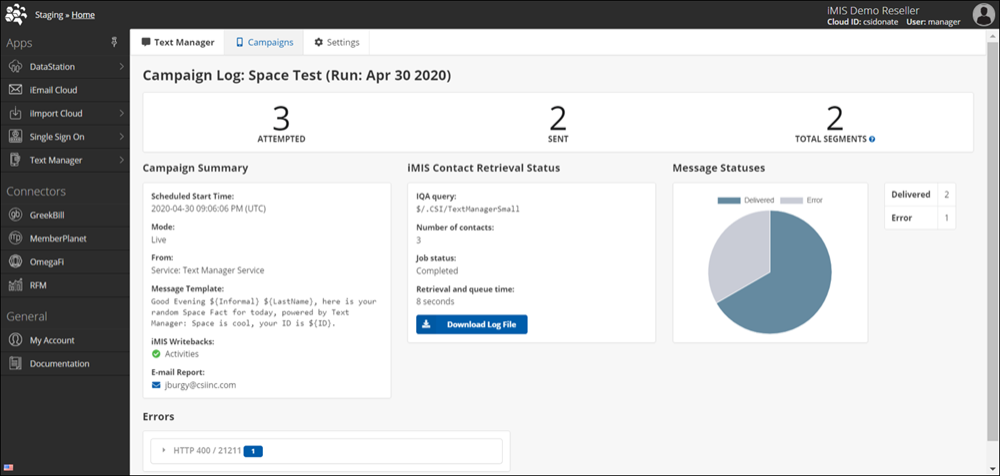The width and height of the screenshot is (1000, 476).
Task: Click the OmegaFi connector icon
Action: pos(15,262)
